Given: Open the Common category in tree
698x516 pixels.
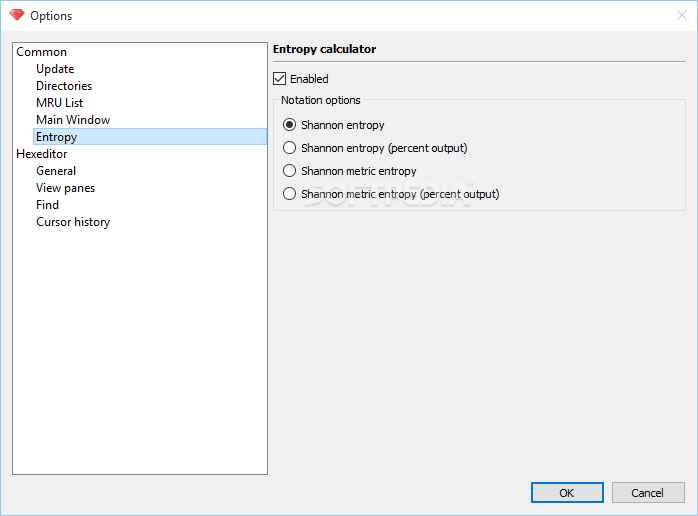Looking at the screenshot, I should tap(41, 52).
